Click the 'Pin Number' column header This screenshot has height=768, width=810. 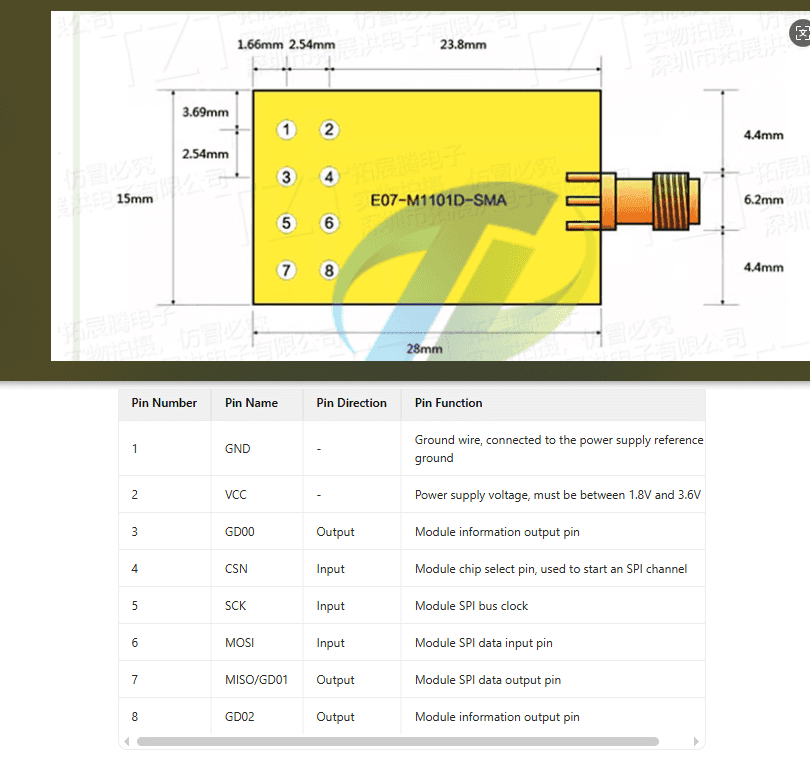164,403
